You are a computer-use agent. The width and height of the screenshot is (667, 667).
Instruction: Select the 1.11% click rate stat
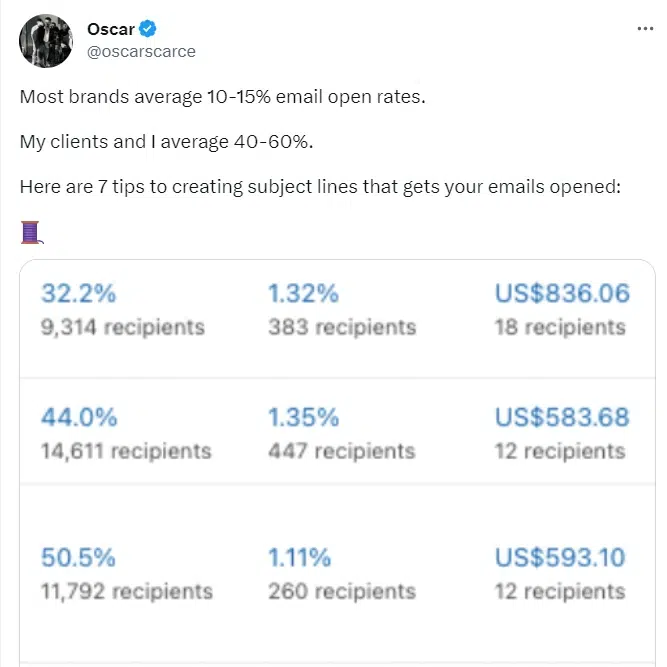click(299, 557)
